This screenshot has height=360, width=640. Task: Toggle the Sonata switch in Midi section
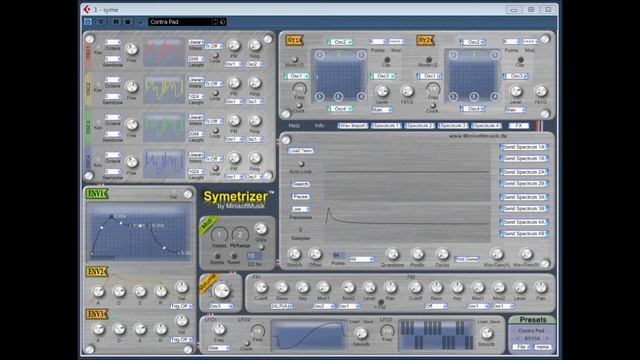tap(218, 257)
